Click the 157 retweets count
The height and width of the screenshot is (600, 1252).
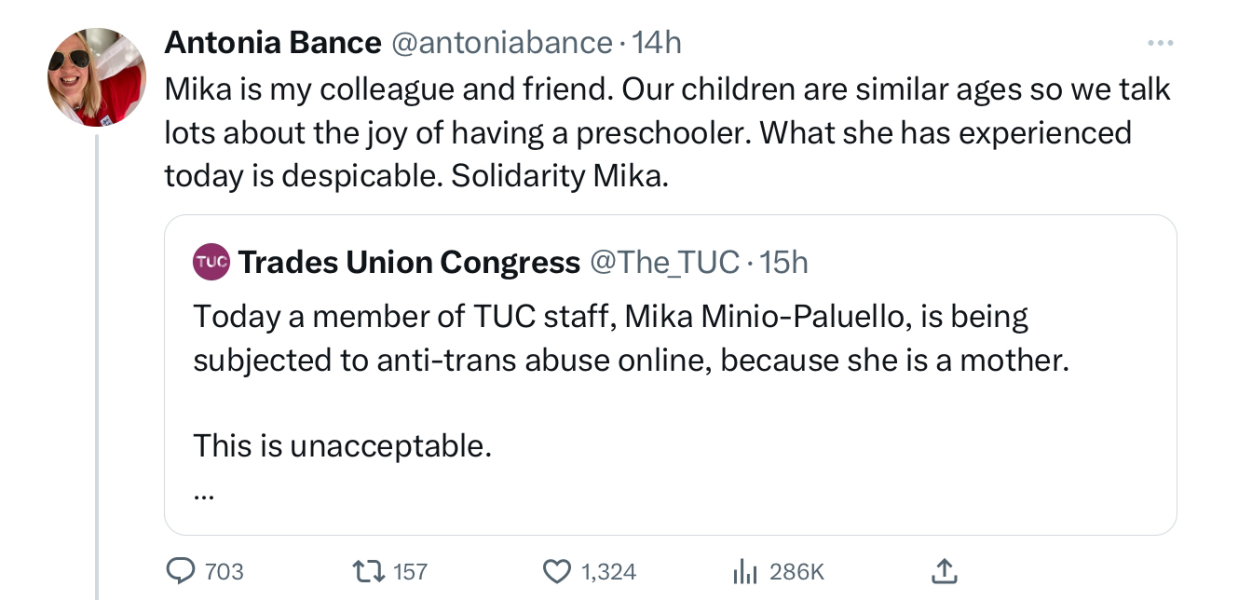click(410, 572)
